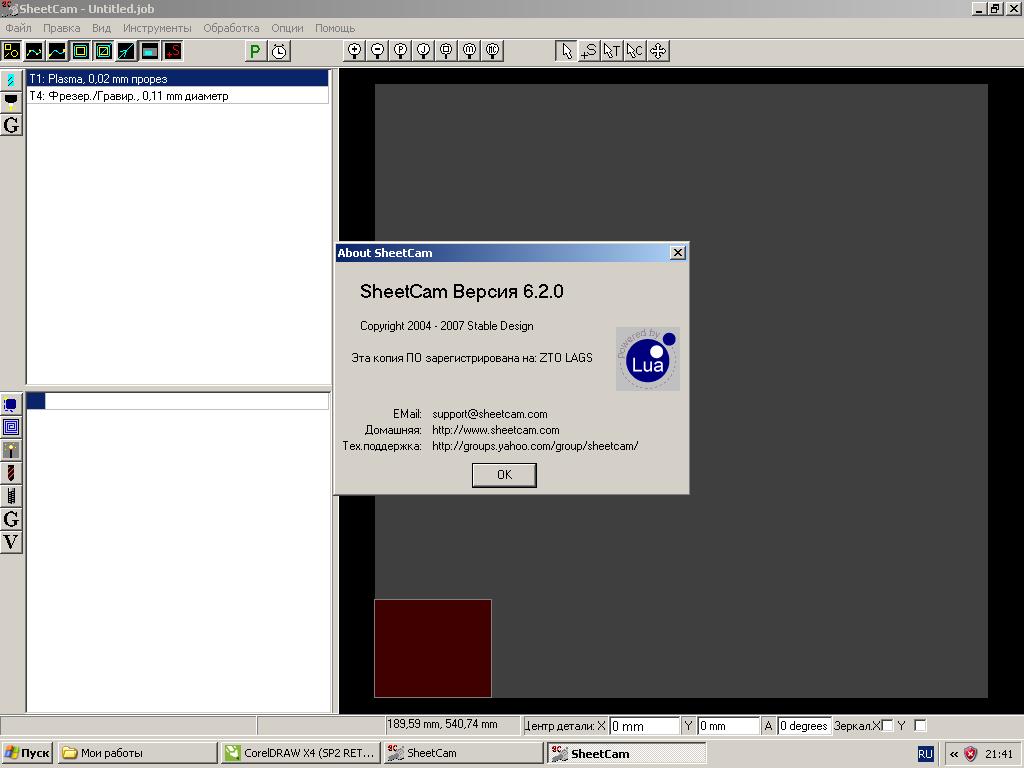
Task: Close the About SheetCam dialog
Action: coord(678,253)
